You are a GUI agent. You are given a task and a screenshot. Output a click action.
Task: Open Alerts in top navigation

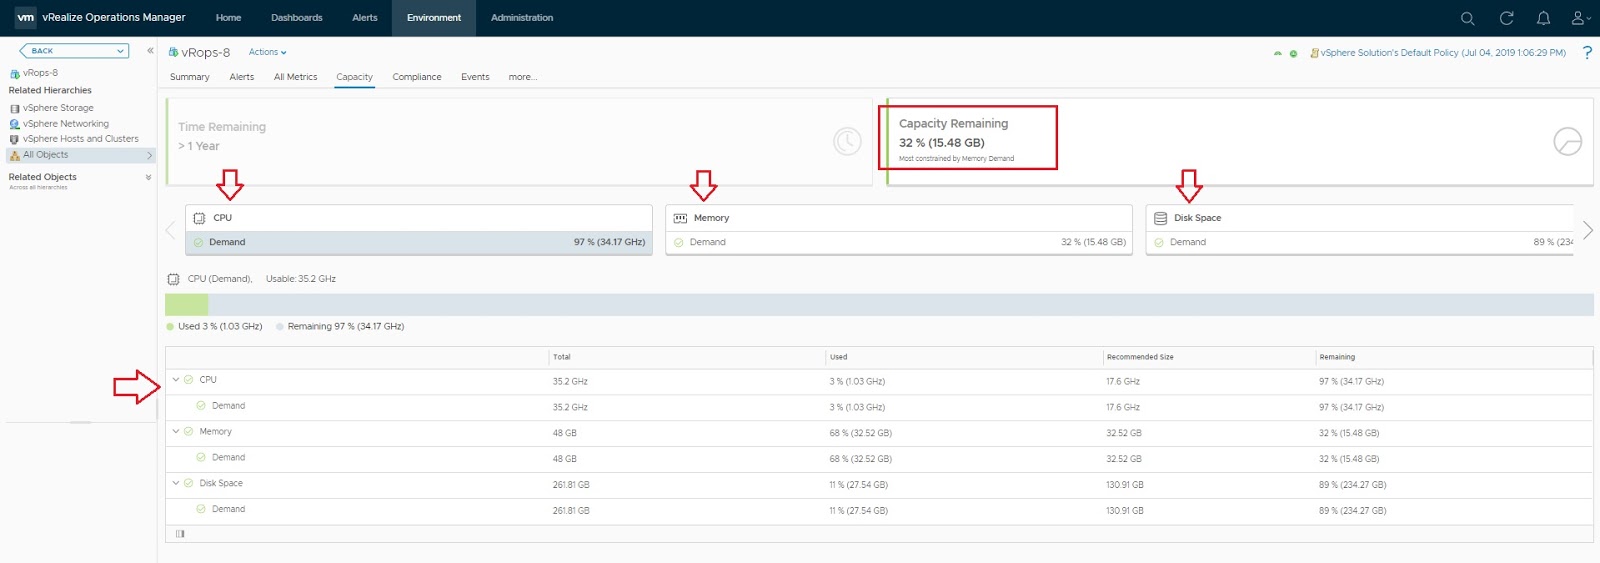[365, 18]
